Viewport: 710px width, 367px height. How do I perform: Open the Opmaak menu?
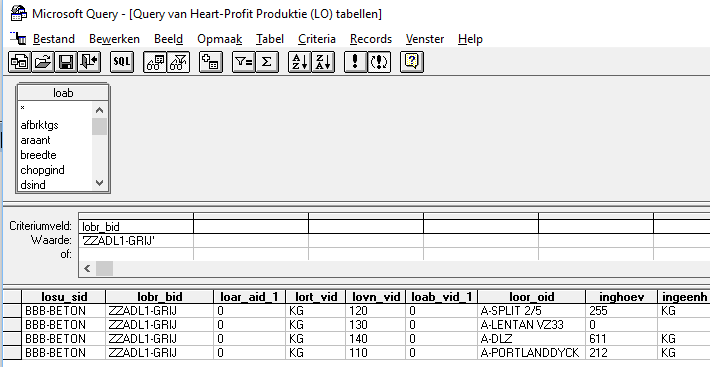tap(220, 39)
